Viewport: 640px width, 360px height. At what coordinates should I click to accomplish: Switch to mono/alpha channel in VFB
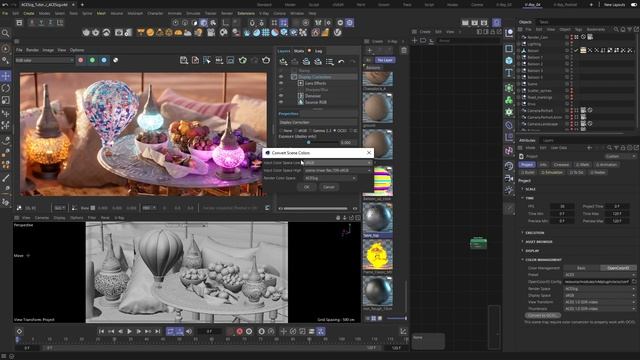pos(116,60)
